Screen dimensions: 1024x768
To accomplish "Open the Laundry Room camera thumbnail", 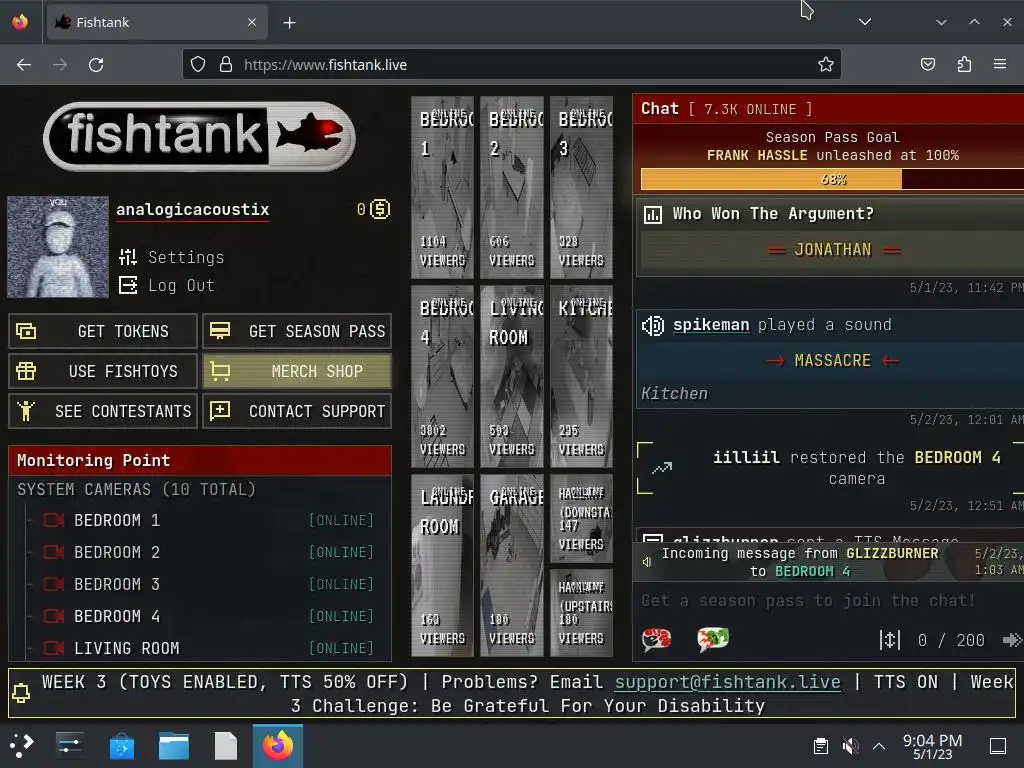I will (x=442, y=566).
